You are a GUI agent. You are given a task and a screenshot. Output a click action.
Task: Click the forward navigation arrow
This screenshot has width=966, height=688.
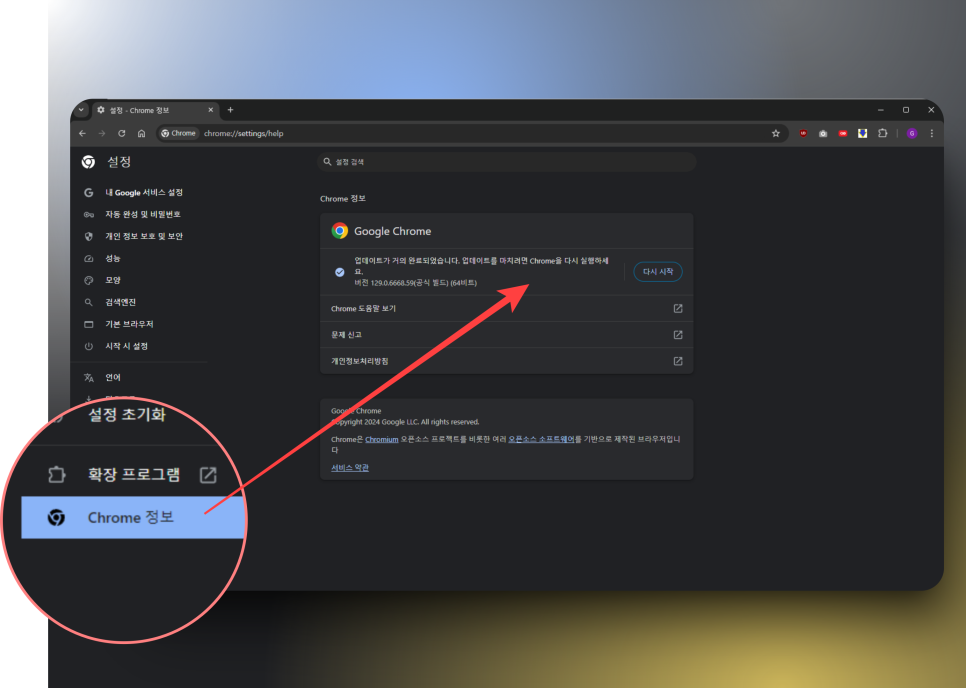[102, 133]
